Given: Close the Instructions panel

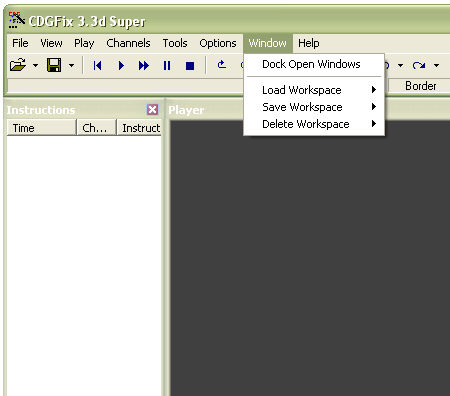Looking at the screenshot, I should [152, 109].
